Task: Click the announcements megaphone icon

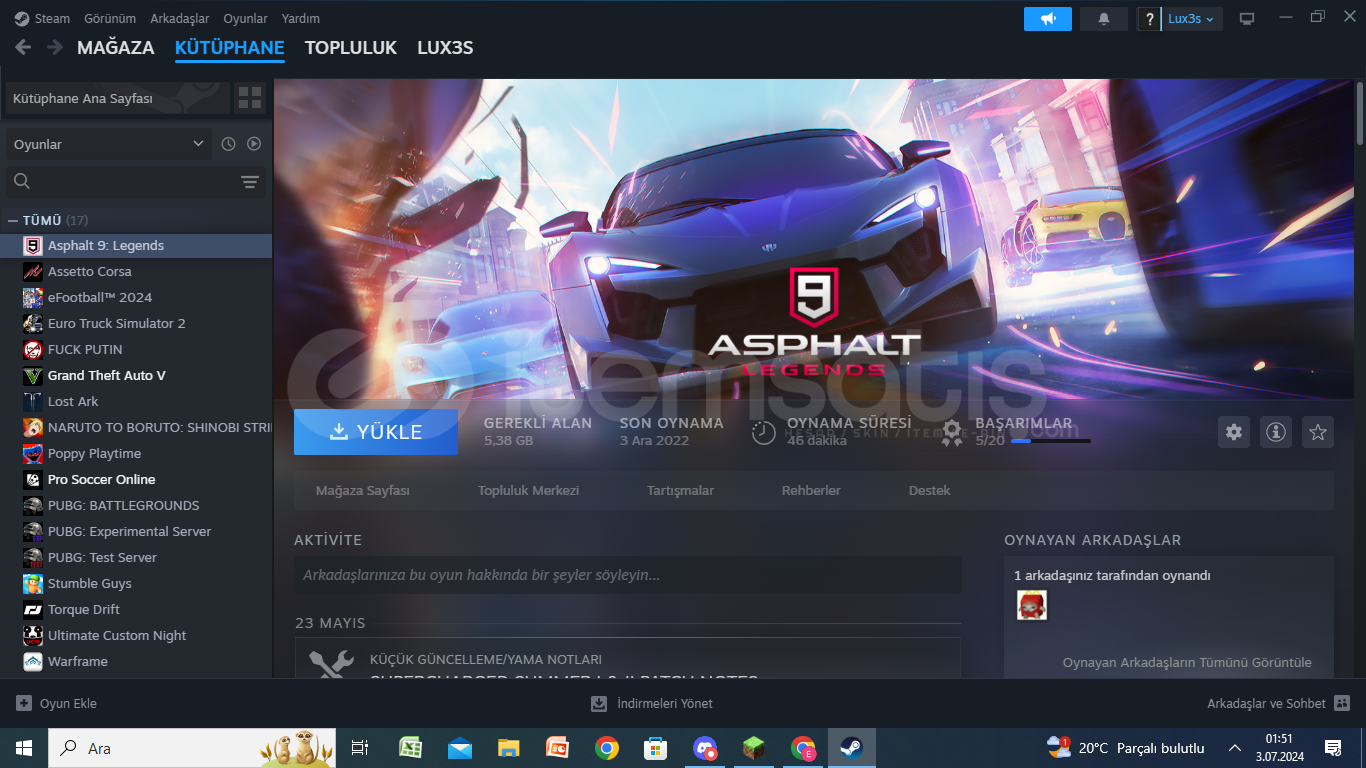Action: click(1047, 19)
